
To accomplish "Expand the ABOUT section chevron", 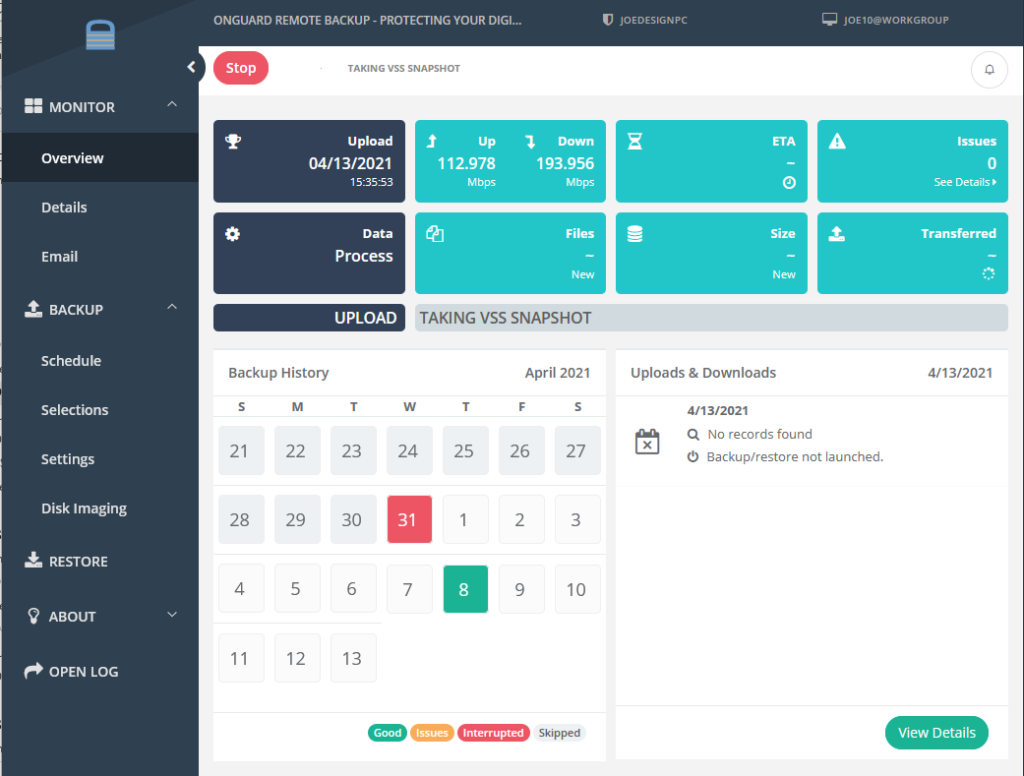I will click(172, 615).
